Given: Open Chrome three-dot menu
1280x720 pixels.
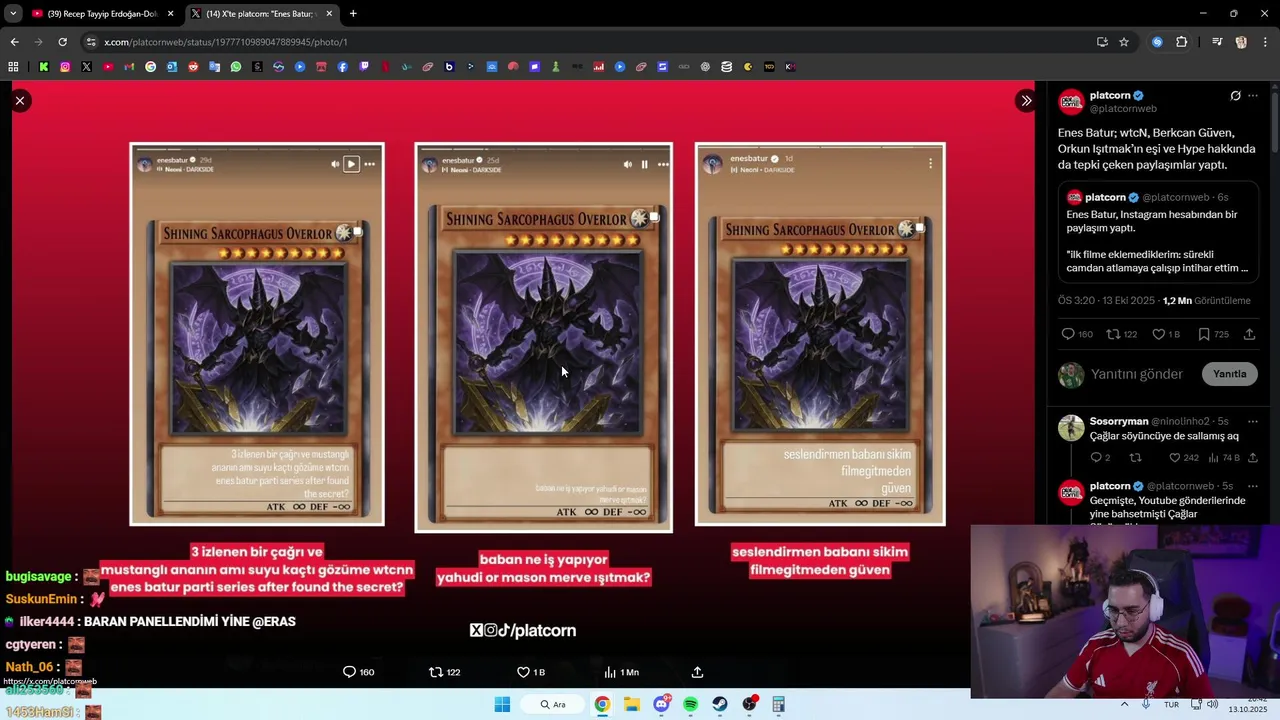Looking at the screenshot, I should 1265,42.
